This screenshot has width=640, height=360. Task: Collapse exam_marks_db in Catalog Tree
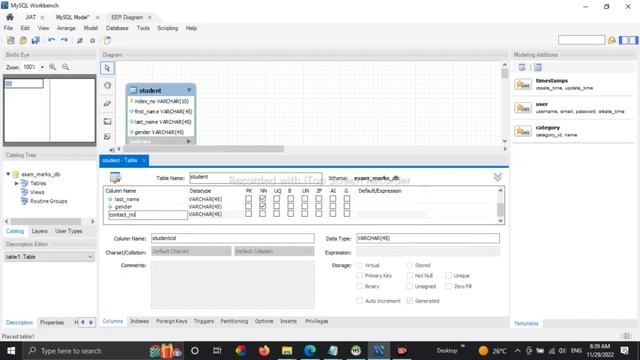[8, 174]
